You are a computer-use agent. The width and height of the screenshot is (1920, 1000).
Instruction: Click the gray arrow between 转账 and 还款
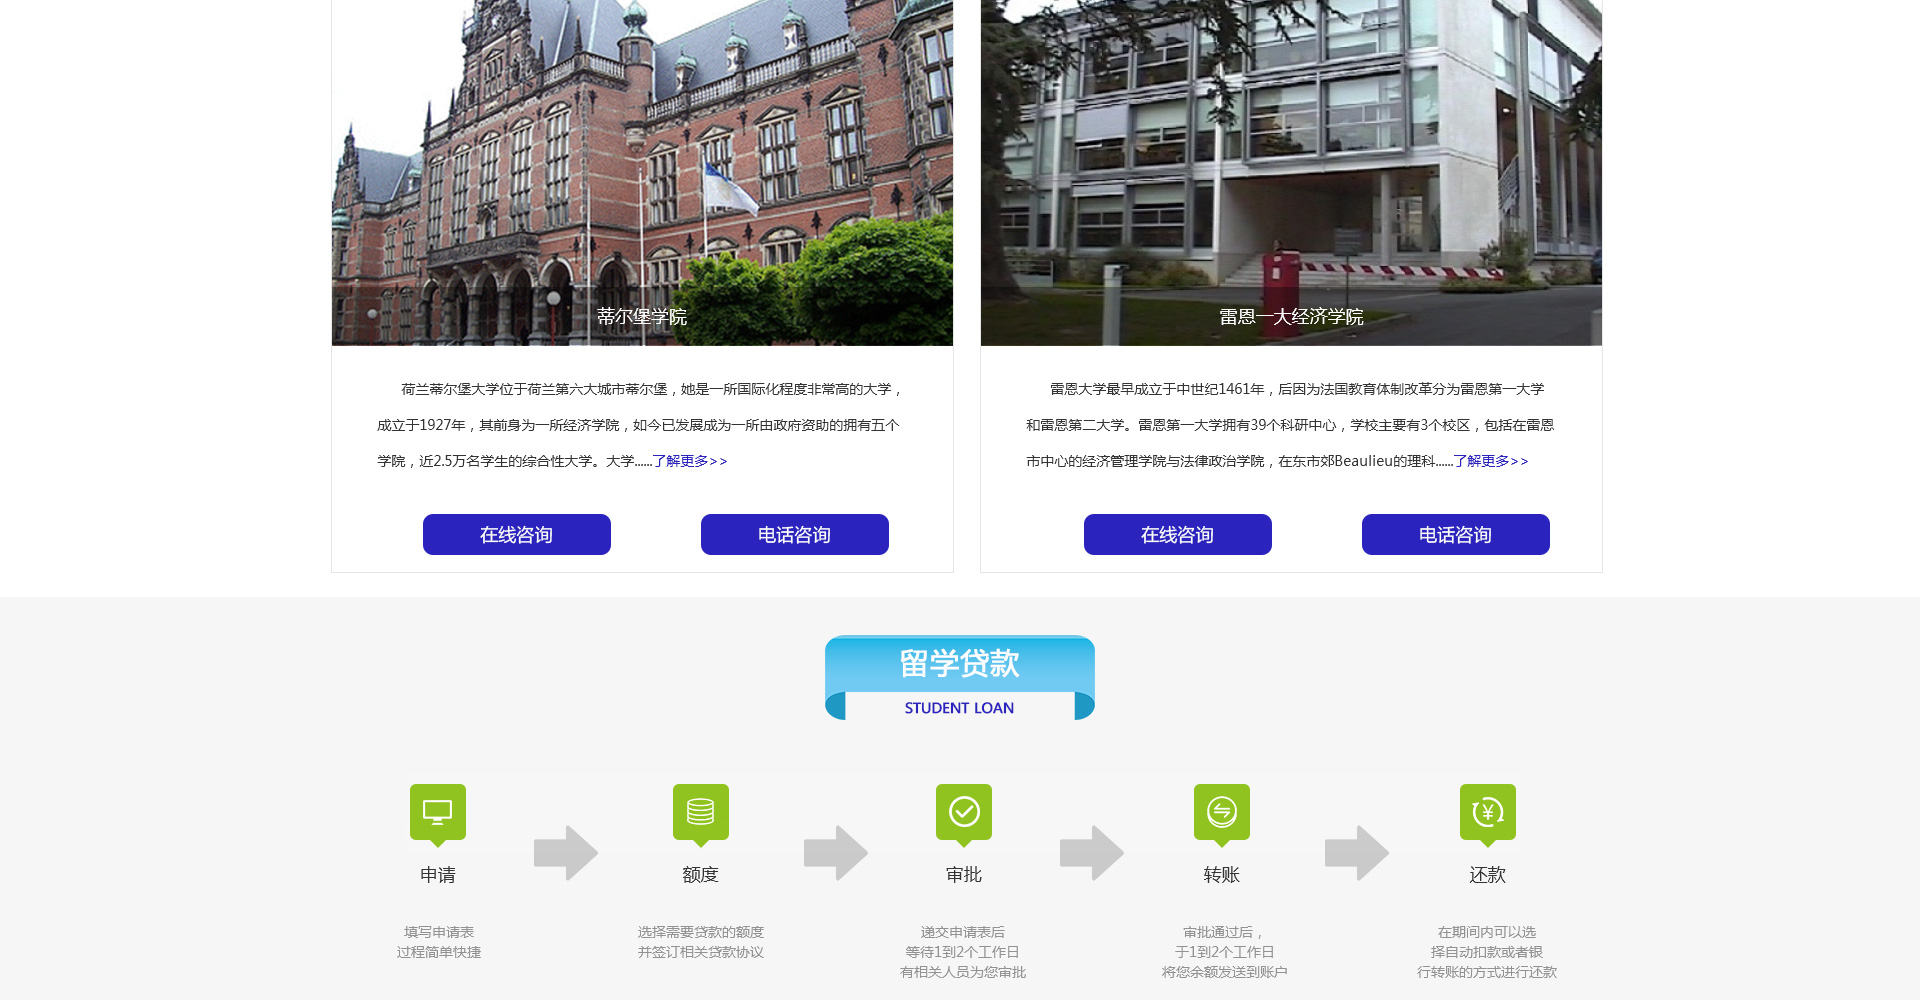click(1357, 853)
